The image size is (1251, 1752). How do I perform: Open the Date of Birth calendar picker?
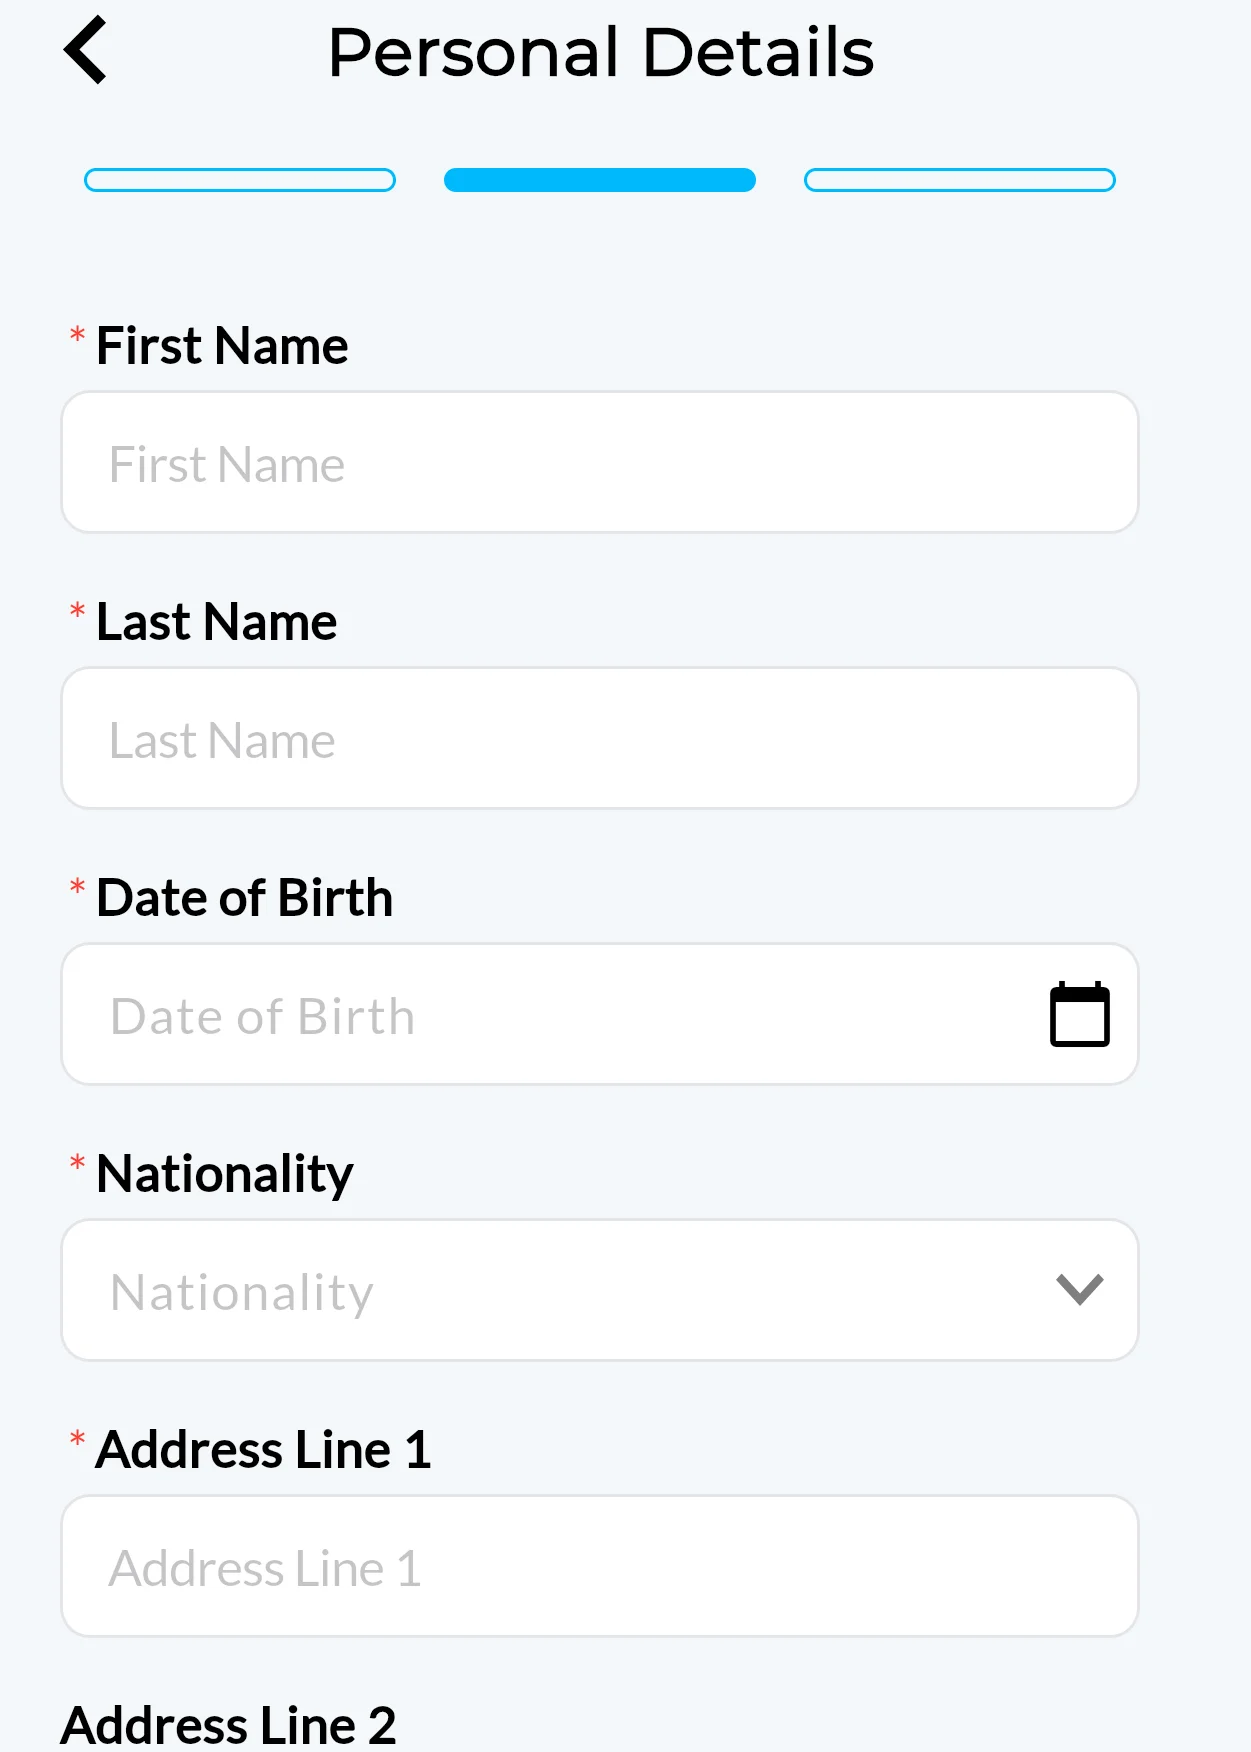click(1079, 1014)
